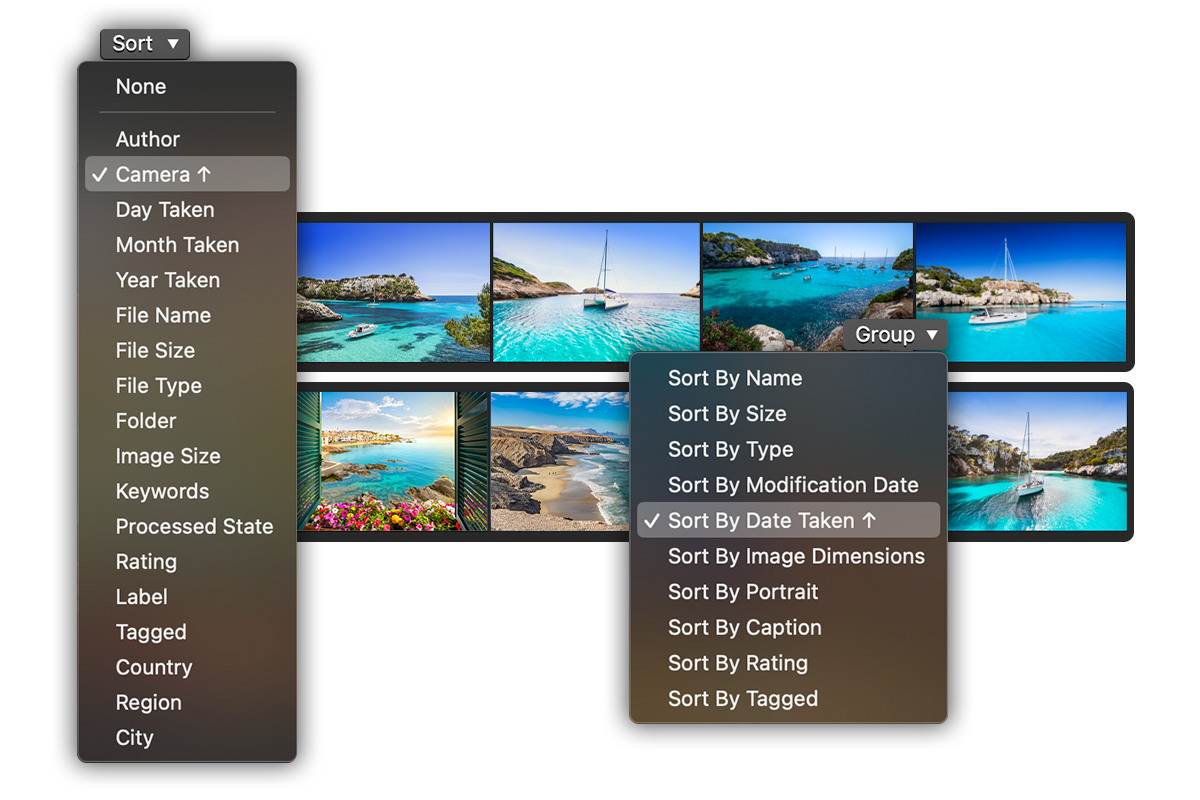This screenshot has width=1200, height=800.
Task: Select None in the Sort menu
Action: click(x=187, y=87)
